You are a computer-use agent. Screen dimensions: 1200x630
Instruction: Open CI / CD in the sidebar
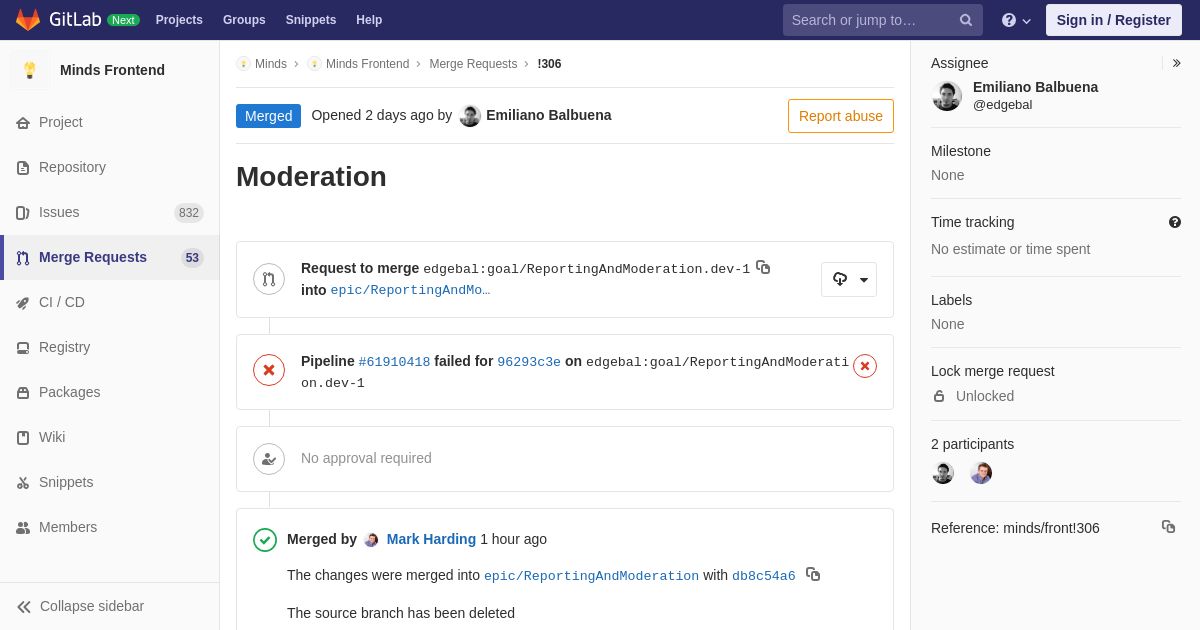tap(110, 302)
